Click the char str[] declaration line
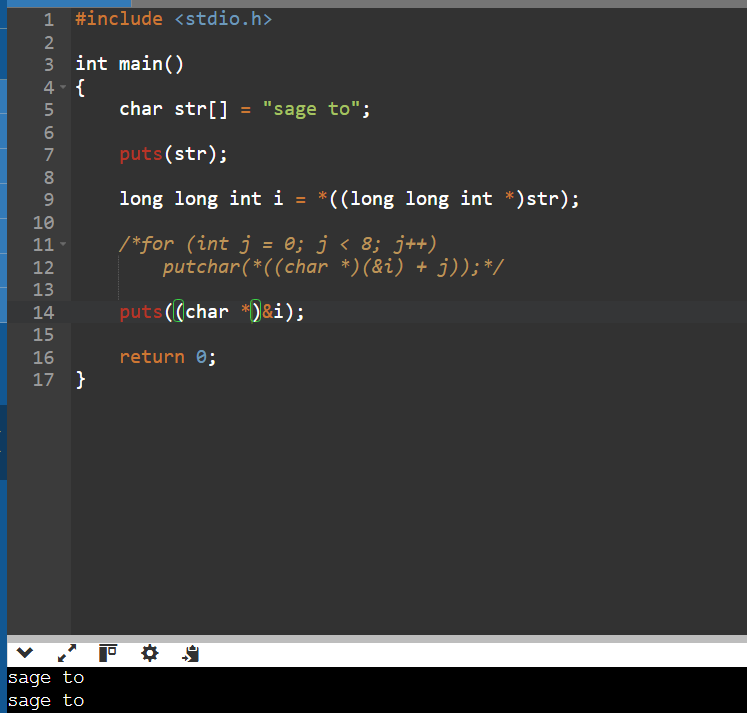747x713 pixels. pos(245,109)
